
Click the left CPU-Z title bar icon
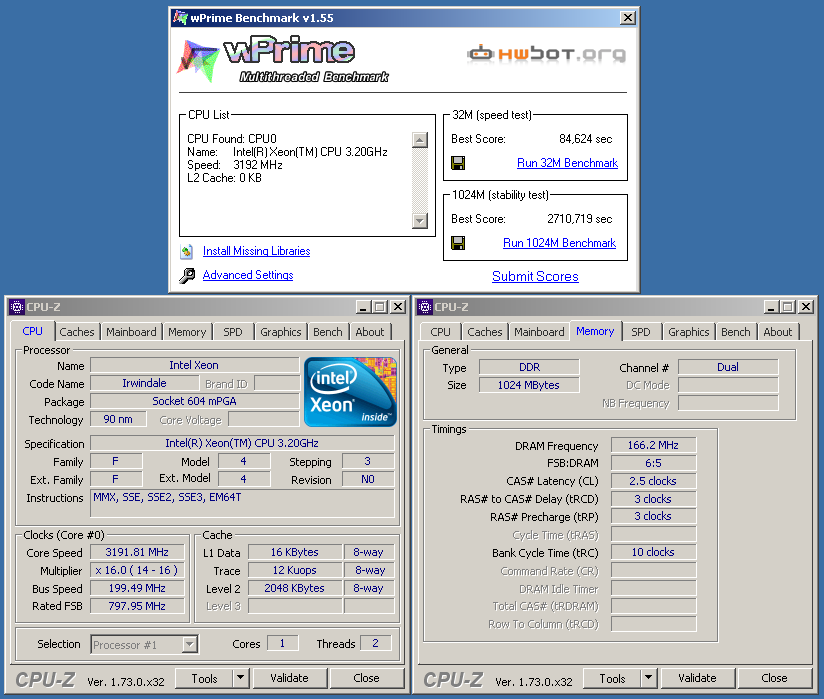point(17,307)
